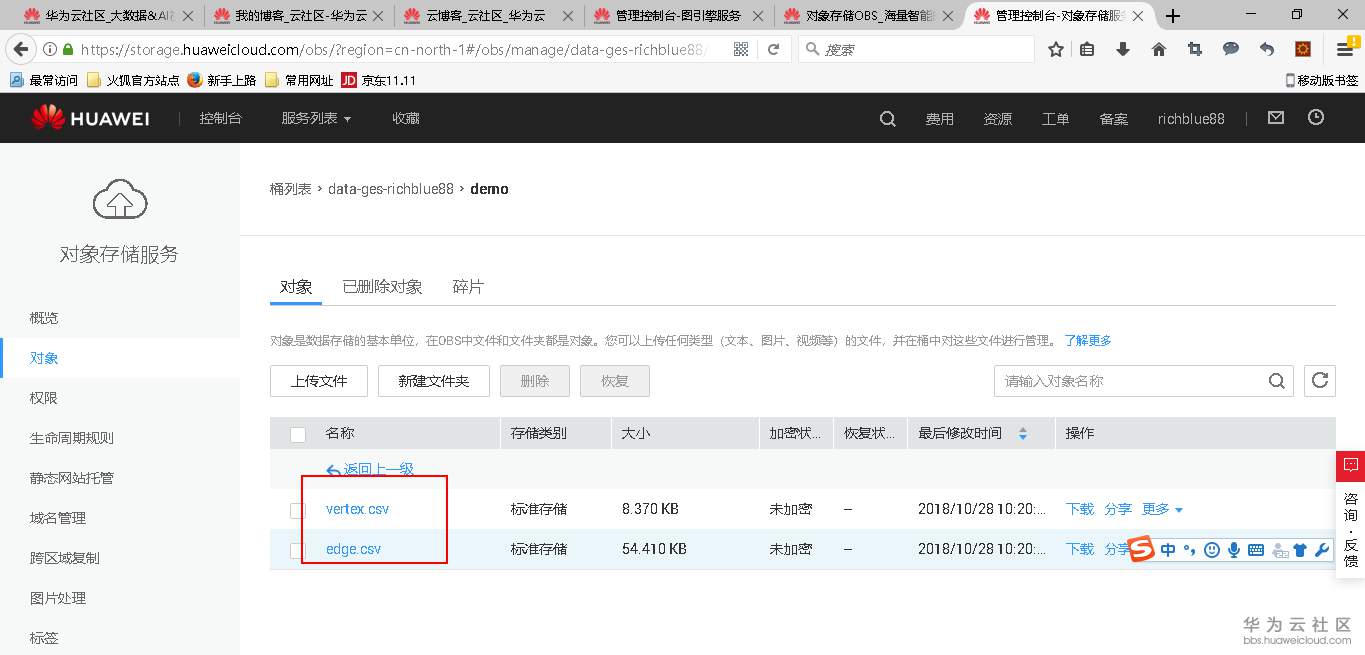Open the Sogou soft keyboard
The width and height of the screenshot is (1365, 655).
click(1255, 549)
